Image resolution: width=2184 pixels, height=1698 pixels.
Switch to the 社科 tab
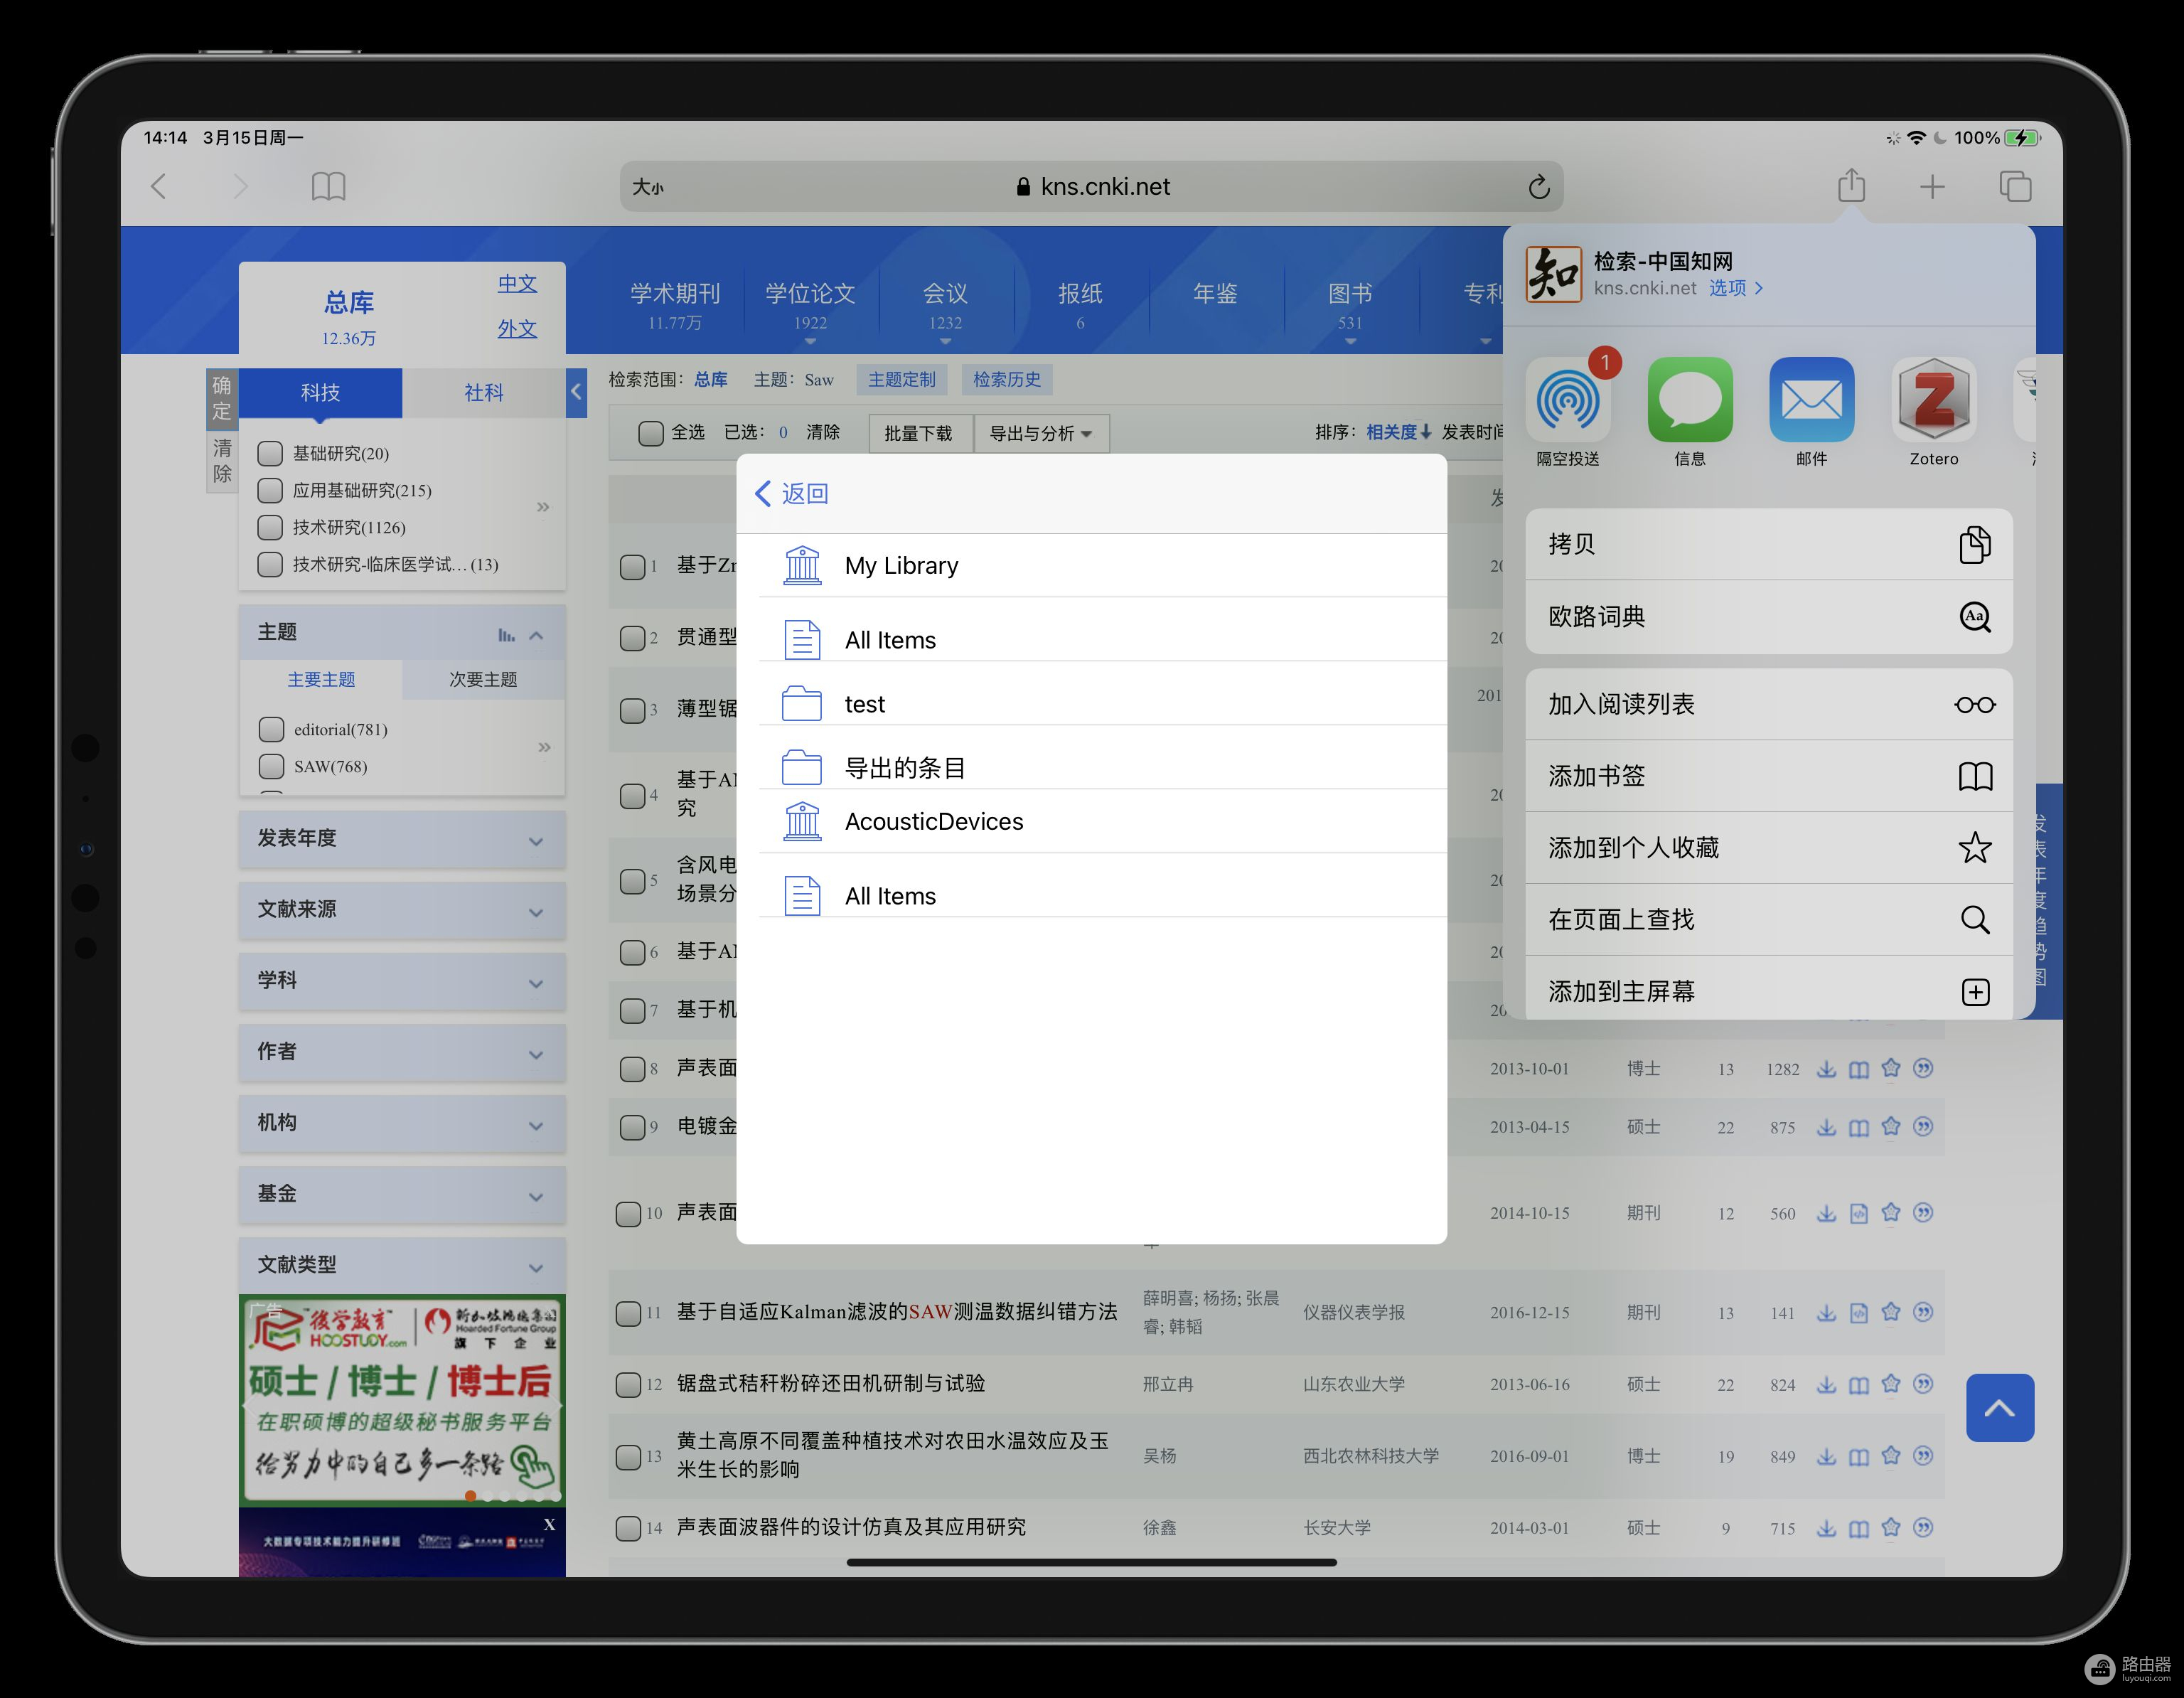click(x=483, y=393)
